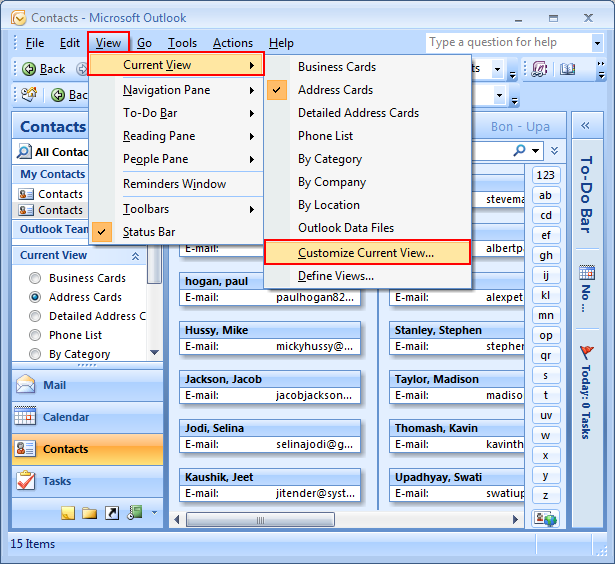
Task: Select By Category radio button
Action: coord(35,354)
